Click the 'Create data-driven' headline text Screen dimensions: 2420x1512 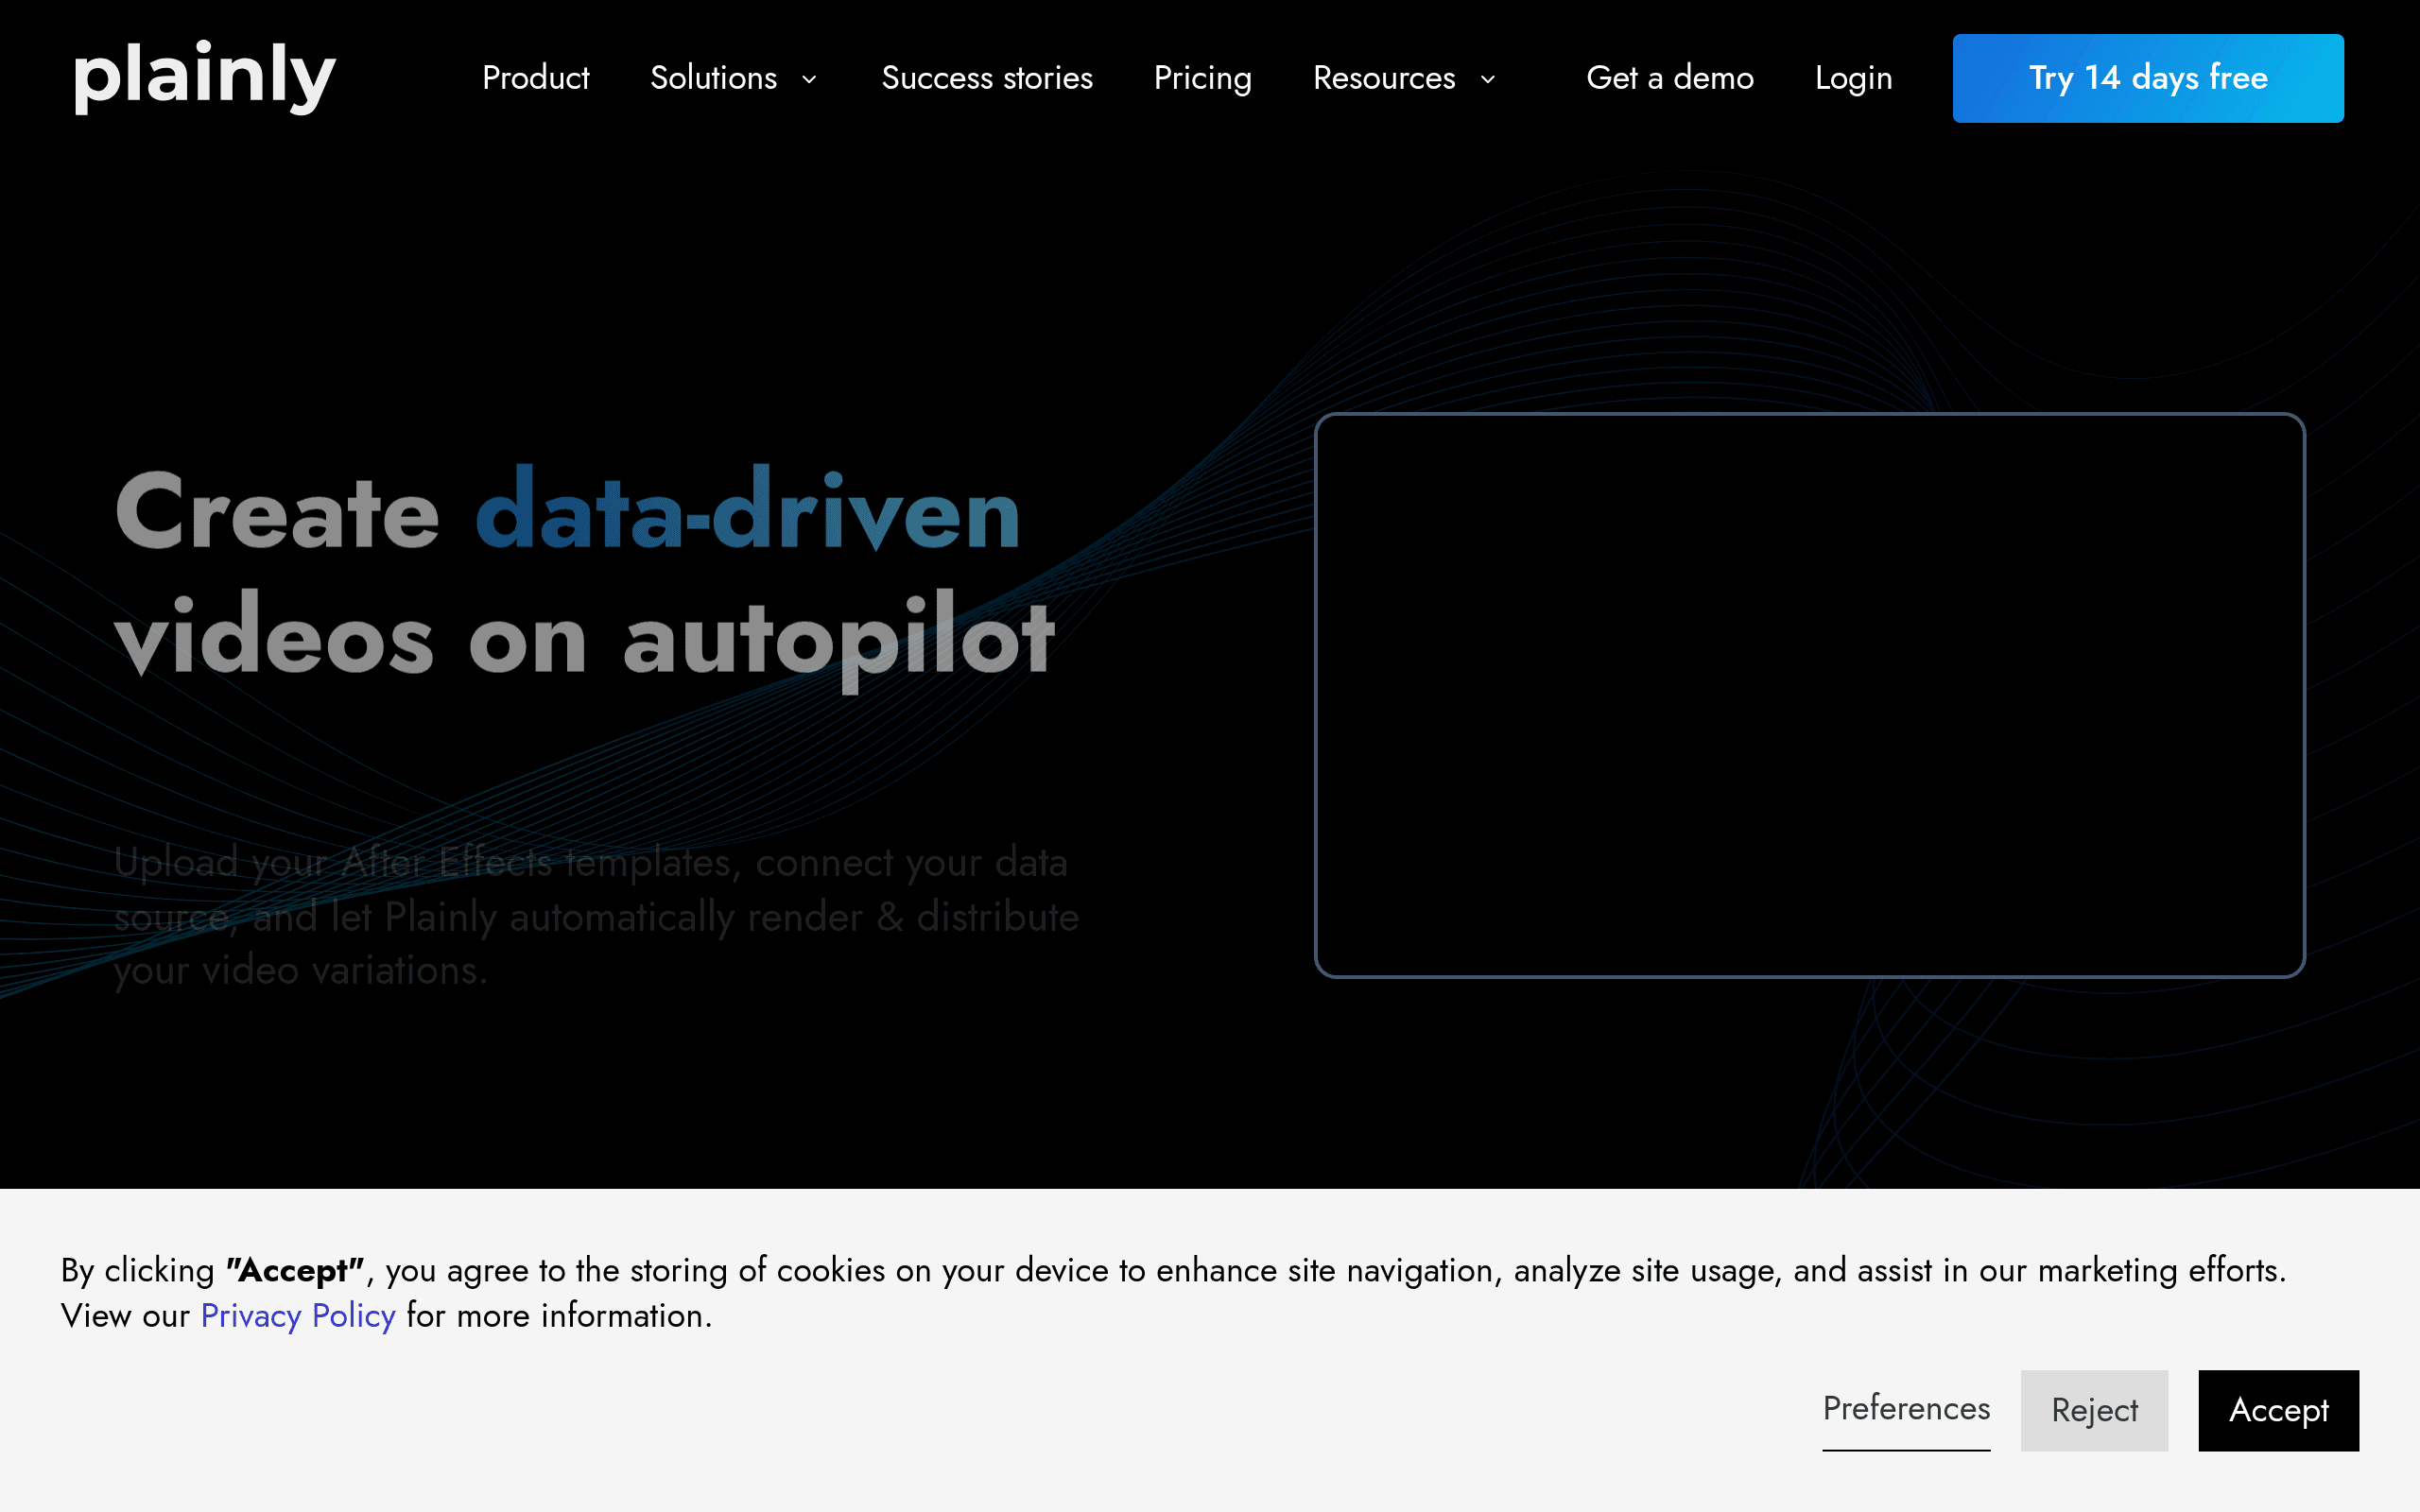click(567, 510)
